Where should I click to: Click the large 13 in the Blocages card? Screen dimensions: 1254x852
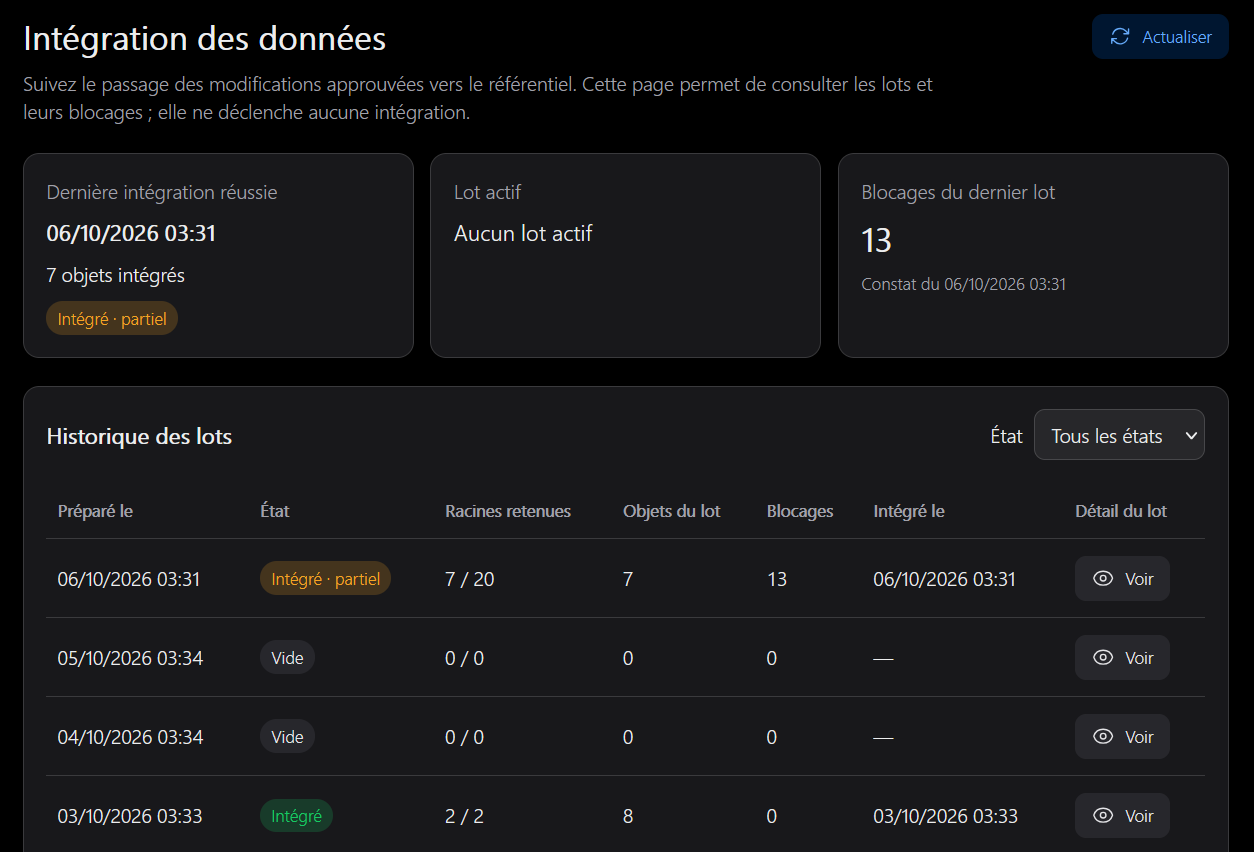click(x=876, y=241)
